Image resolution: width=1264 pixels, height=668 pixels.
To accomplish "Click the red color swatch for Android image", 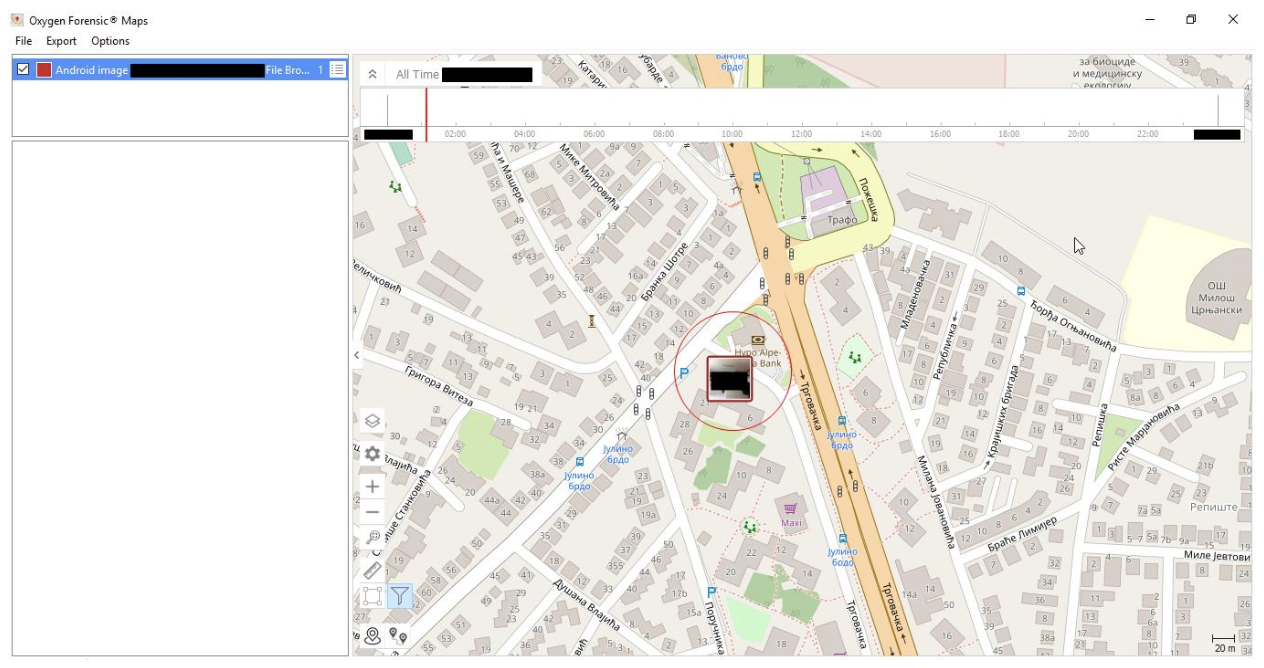I will (x=44, y=70).
